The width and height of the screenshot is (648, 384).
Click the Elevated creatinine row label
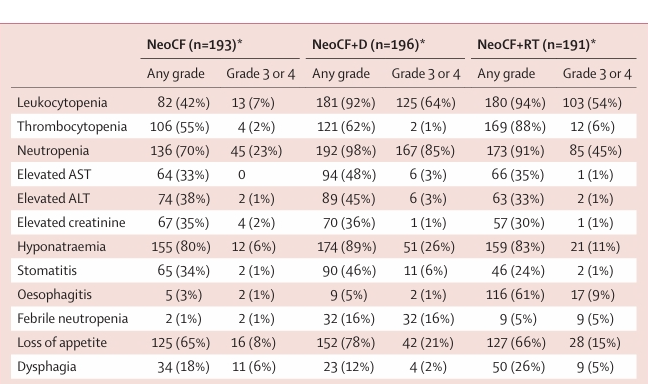coord(71,222)
